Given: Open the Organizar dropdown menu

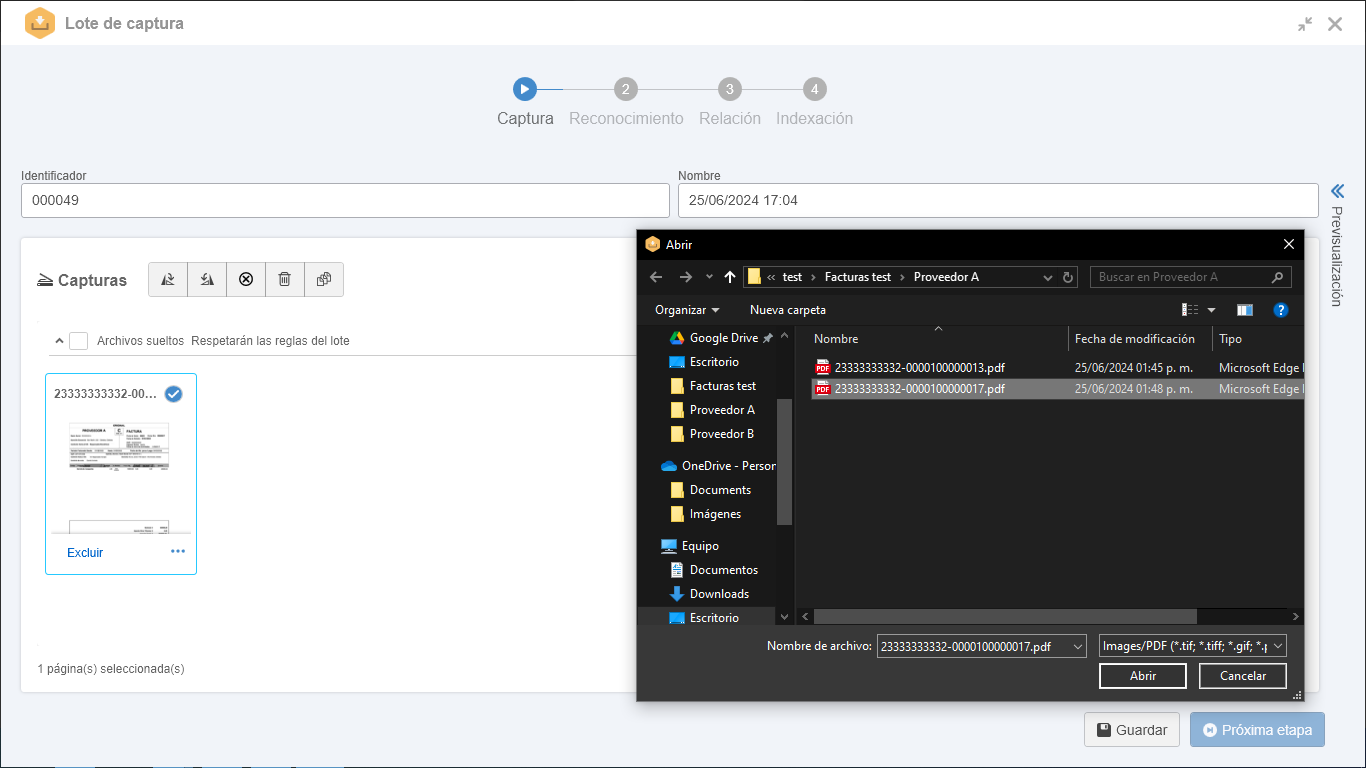Looking at the screenshot, I should [687, 310].
